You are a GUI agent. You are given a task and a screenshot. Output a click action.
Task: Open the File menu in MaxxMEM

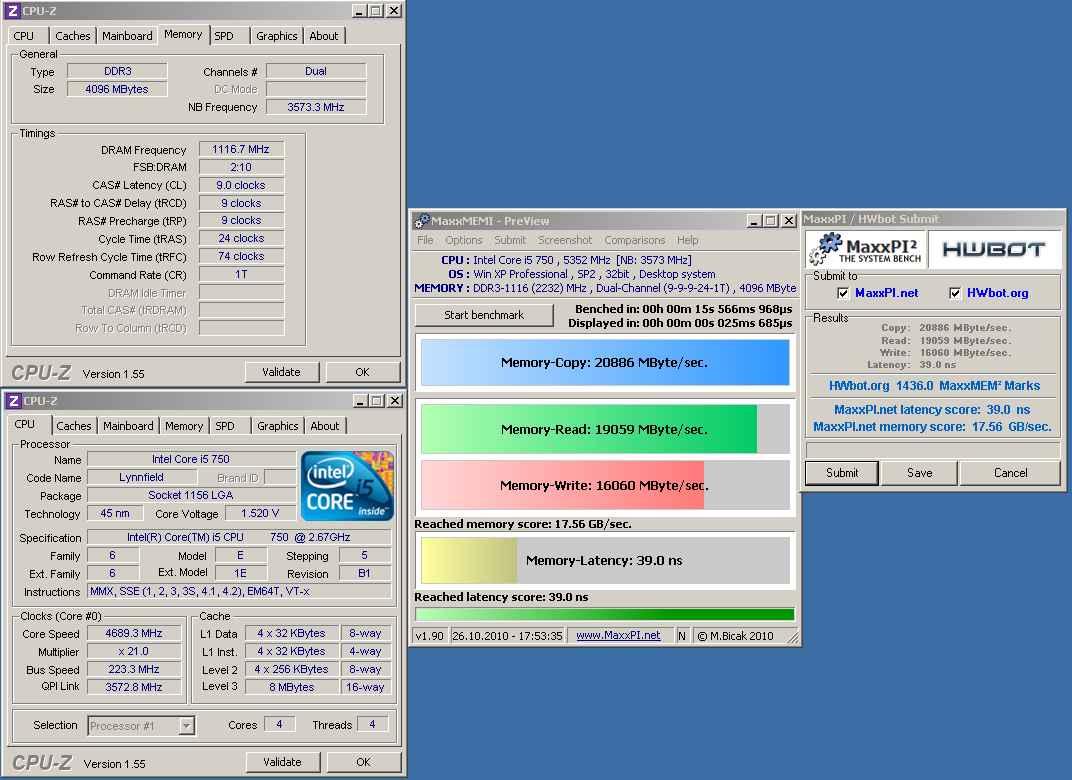(x=425, y=240)
